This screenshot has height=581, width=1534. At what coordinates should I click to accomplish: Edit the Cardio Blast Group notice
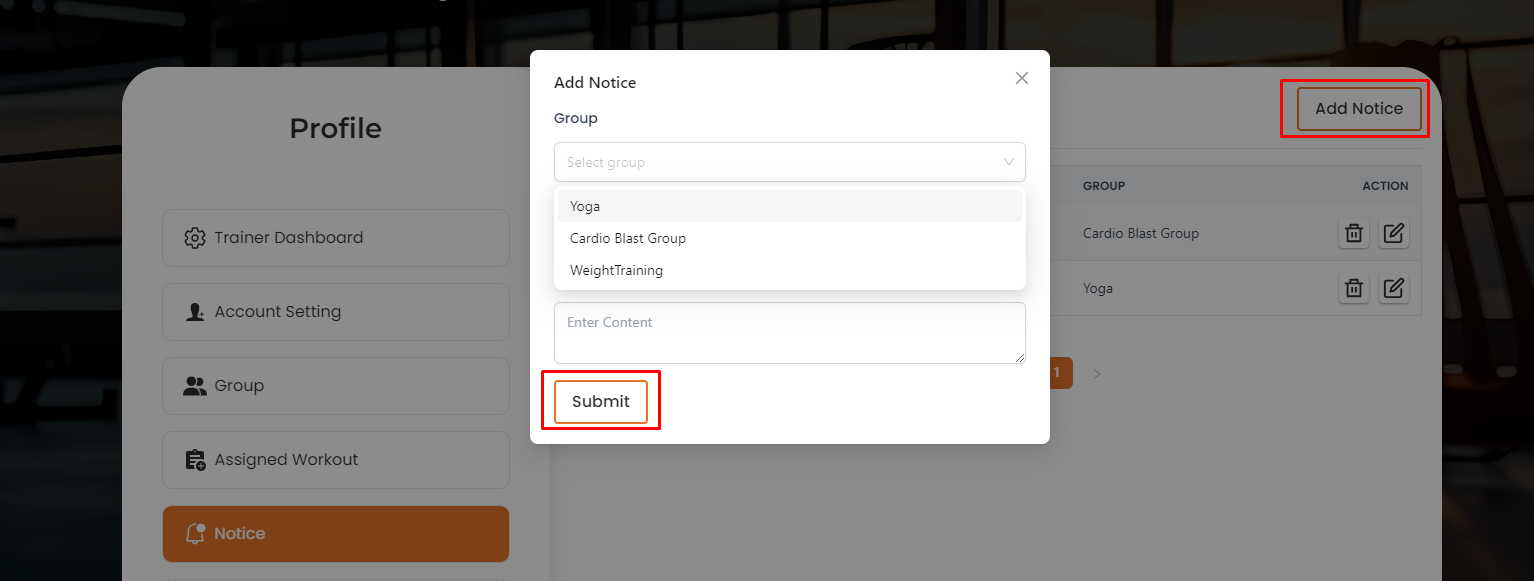coord(1393,234)
